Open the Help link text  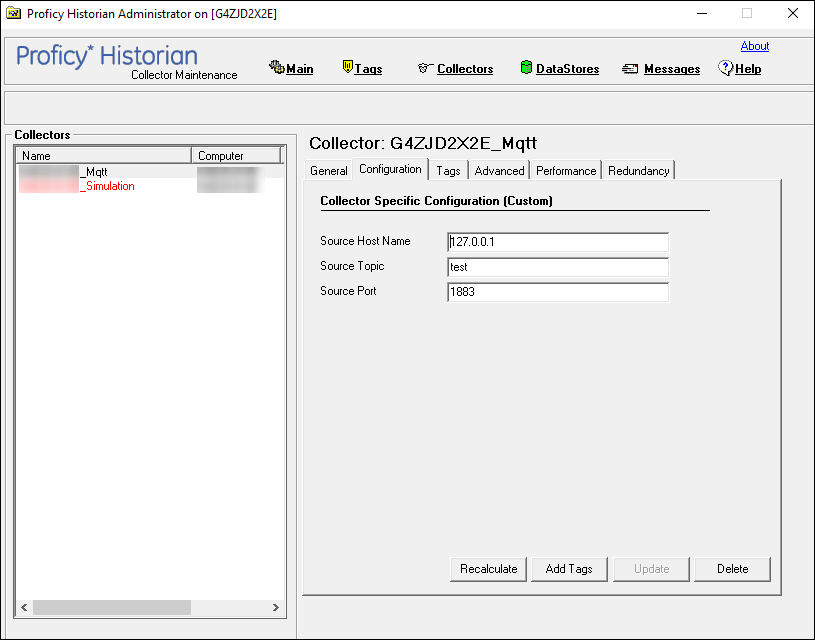click(x=748, y=69)
